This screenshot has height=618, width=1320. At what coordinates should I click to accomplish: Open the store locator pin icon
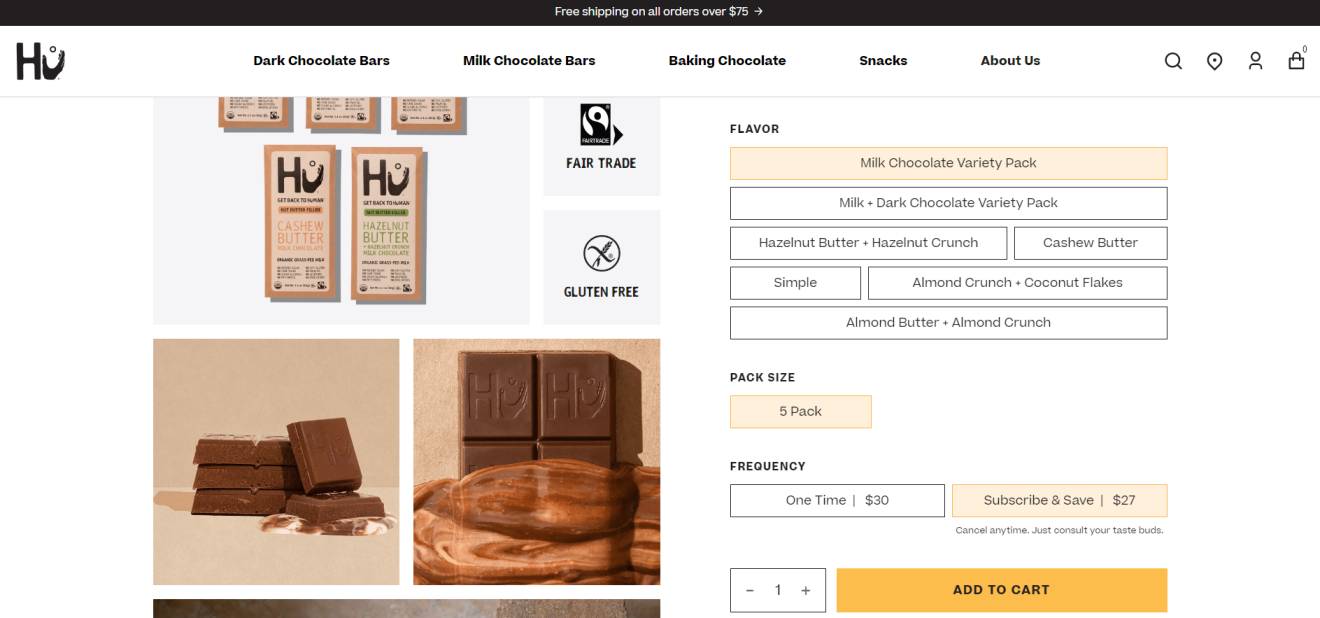coord(1214,61)
